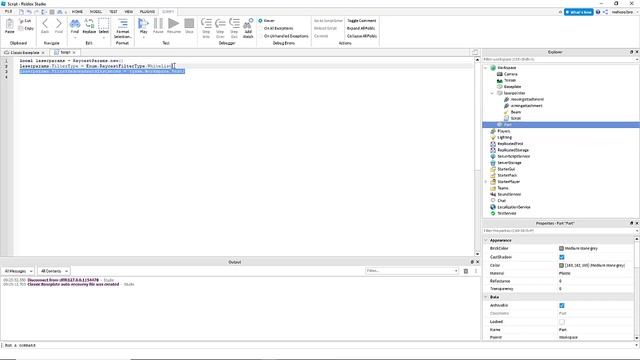Click the Step Out debugger icon
640x360 pixels.
click(x=234, y=24)
